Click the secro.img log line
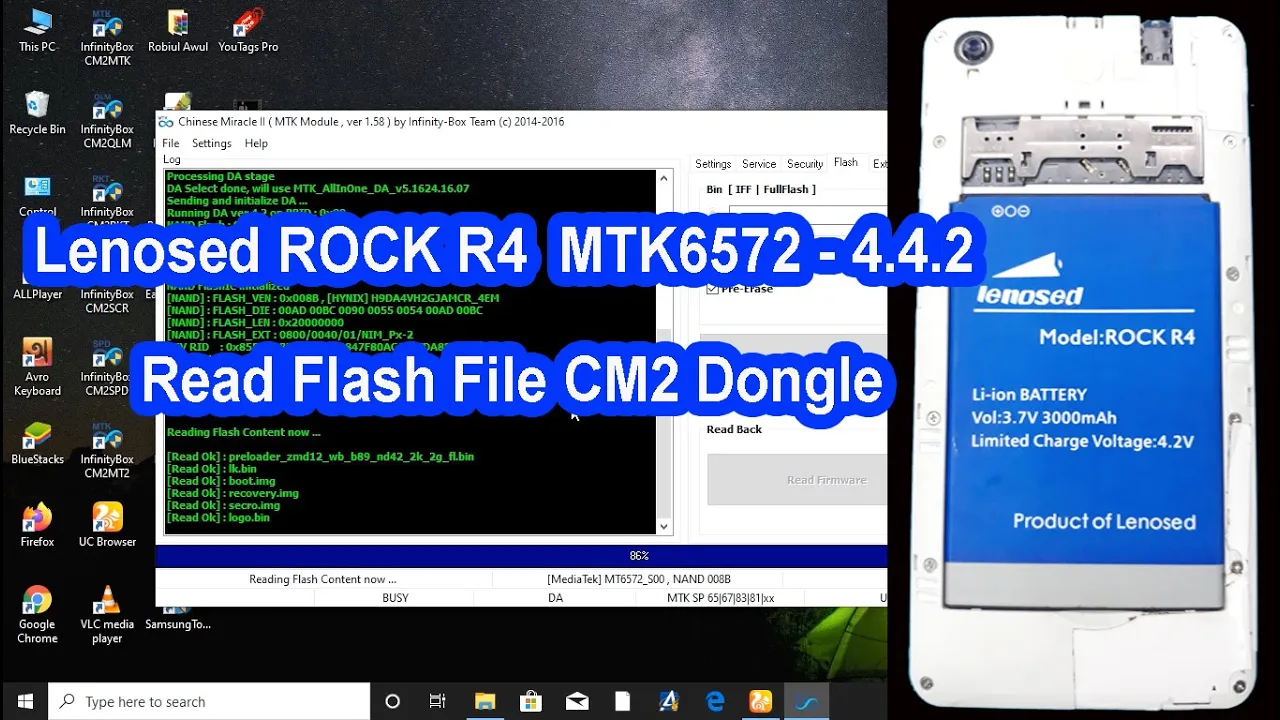The height and width of the screenshot is (720, 1280). click(x=223, y=505)
